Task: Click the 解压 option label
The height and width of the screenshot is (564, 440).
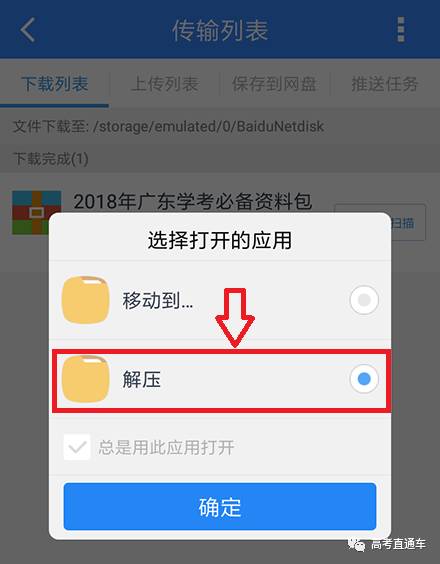Action: pyautogui.click(x=141, y=379)
